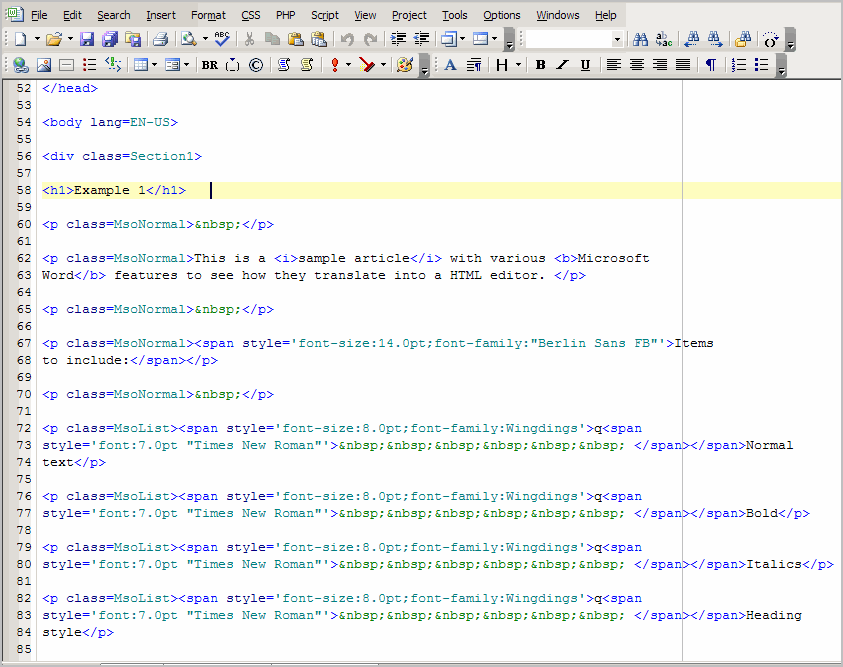Click the Replace ab-ac icon
843x667 pixels.
click(664, 39)
